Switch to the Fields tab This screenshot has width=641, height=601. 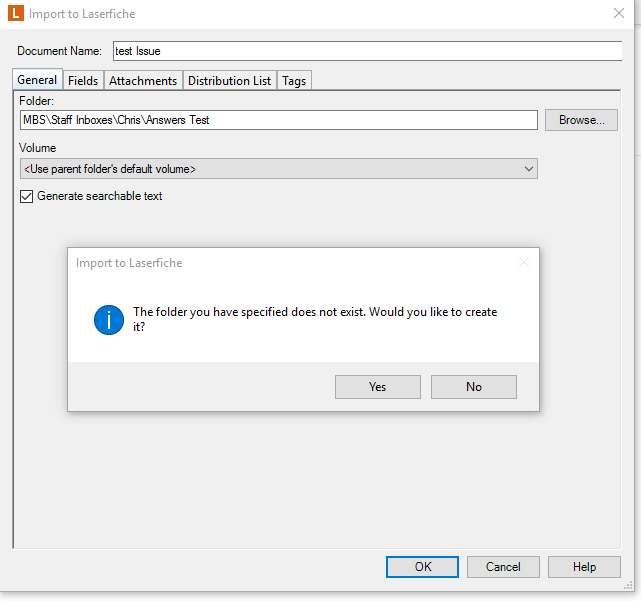click(83, 81)
